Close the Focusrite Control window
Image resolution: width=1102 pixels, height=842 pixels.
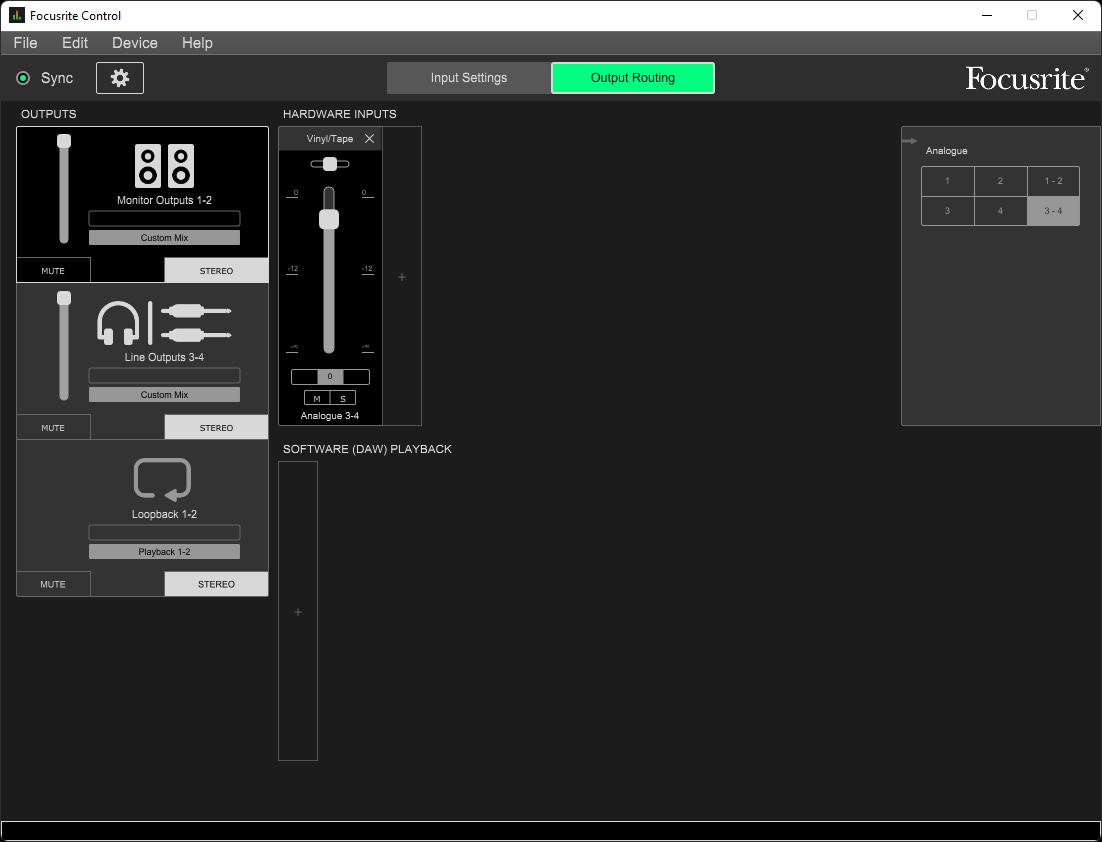[1077, 15]
